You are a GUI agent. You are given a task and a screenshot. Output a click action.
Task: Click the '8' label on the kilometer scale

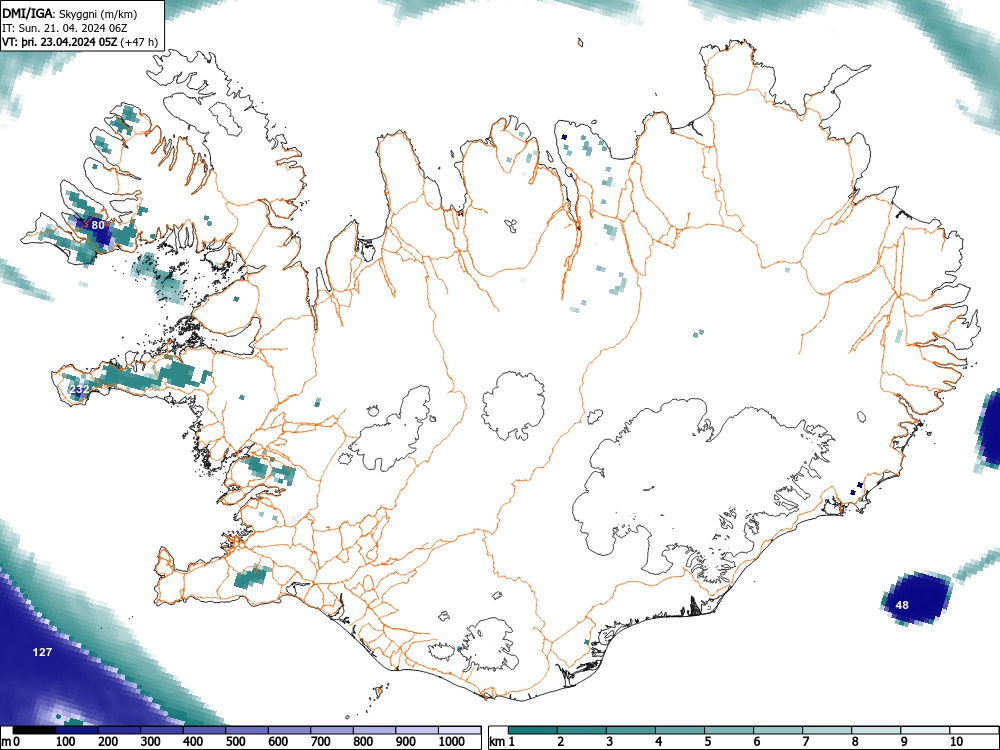pyautogui.click(x=855, y=742)
